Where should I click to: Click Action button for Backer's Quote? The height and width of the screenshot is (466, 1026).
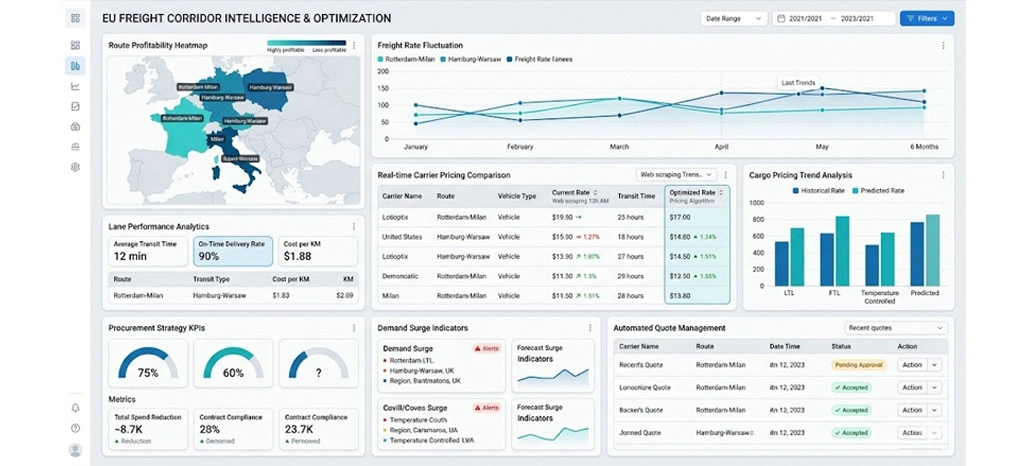912,410
